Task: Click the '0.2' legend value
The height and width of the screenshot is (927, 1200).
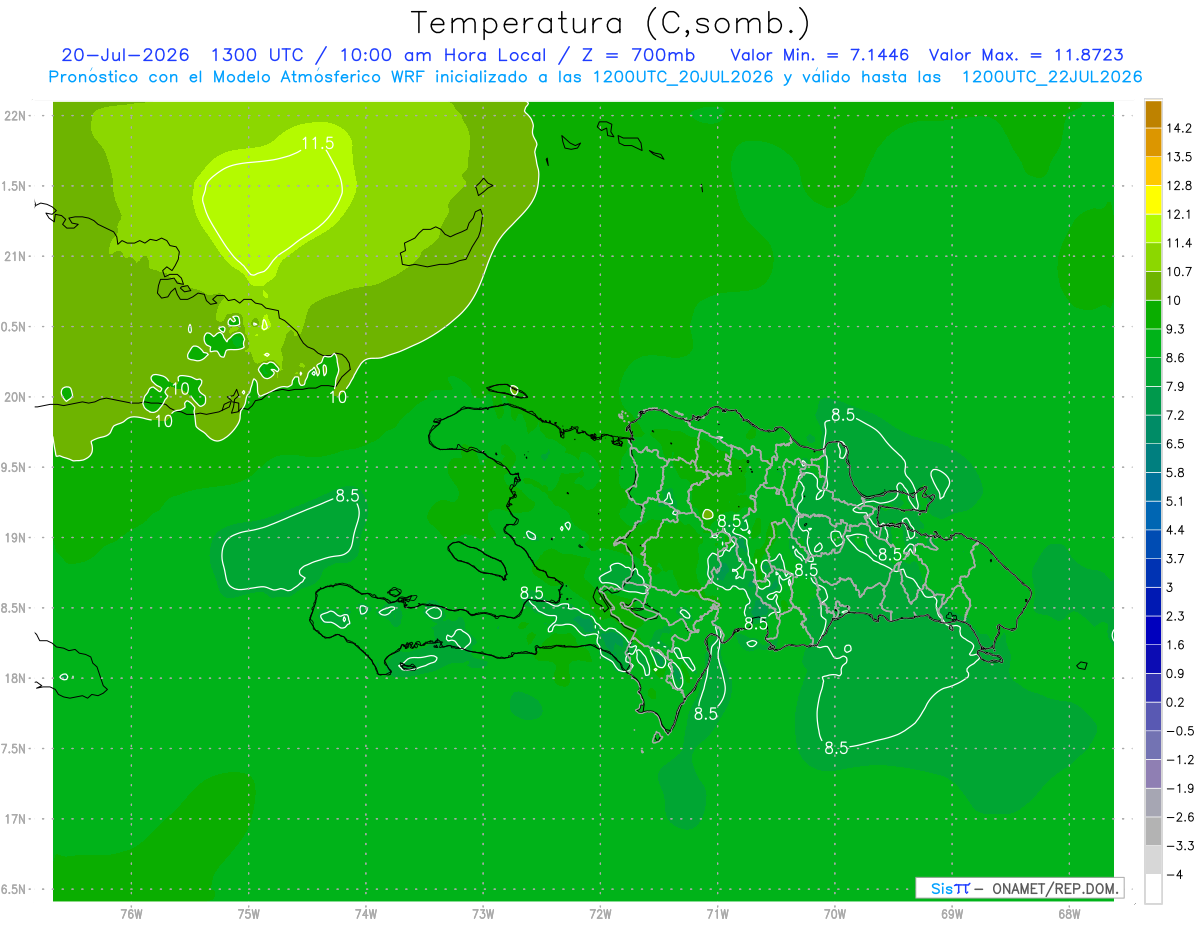Action: point(1176,702)
